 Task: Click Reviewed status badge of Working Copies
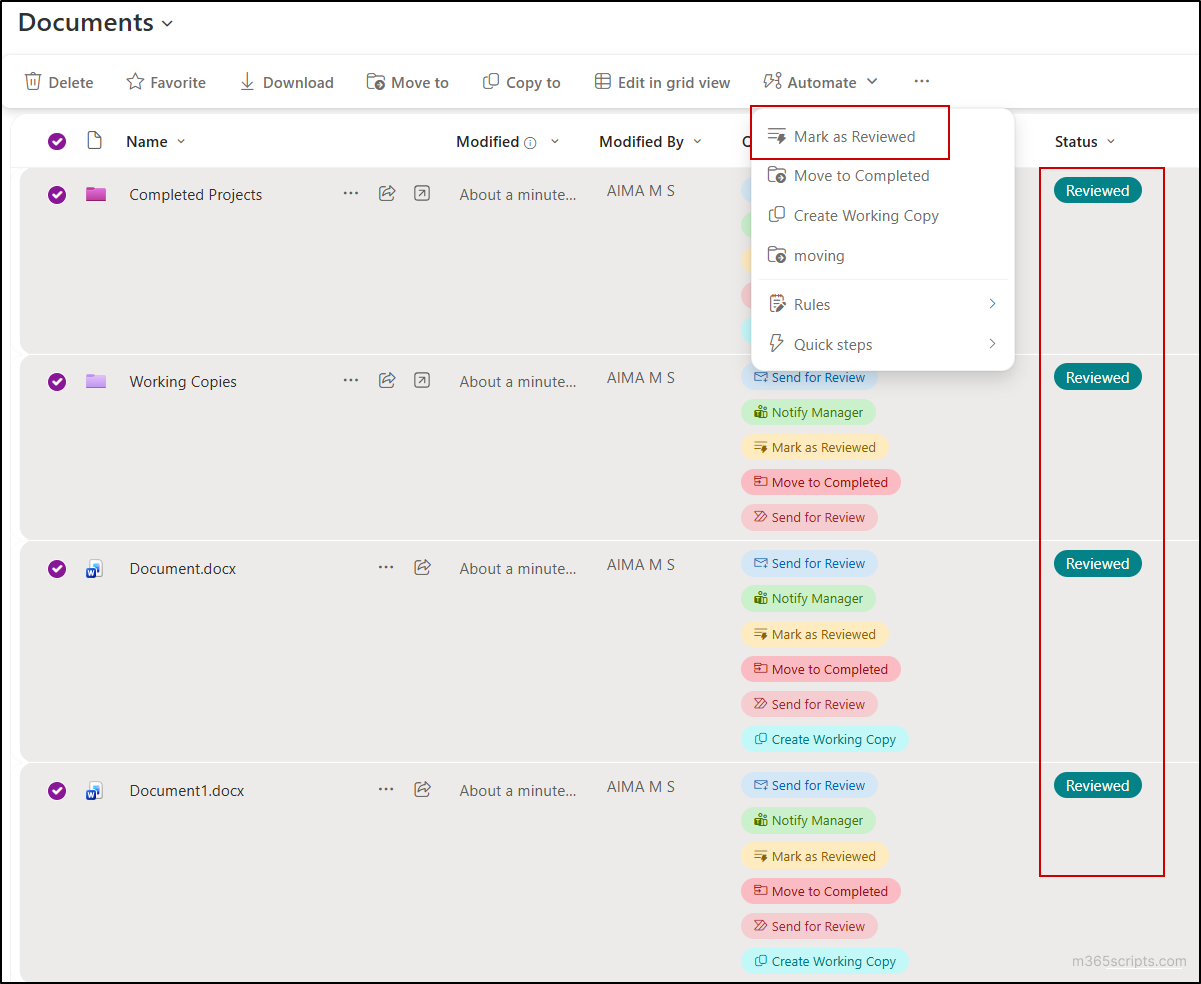tap(1098, 377)
